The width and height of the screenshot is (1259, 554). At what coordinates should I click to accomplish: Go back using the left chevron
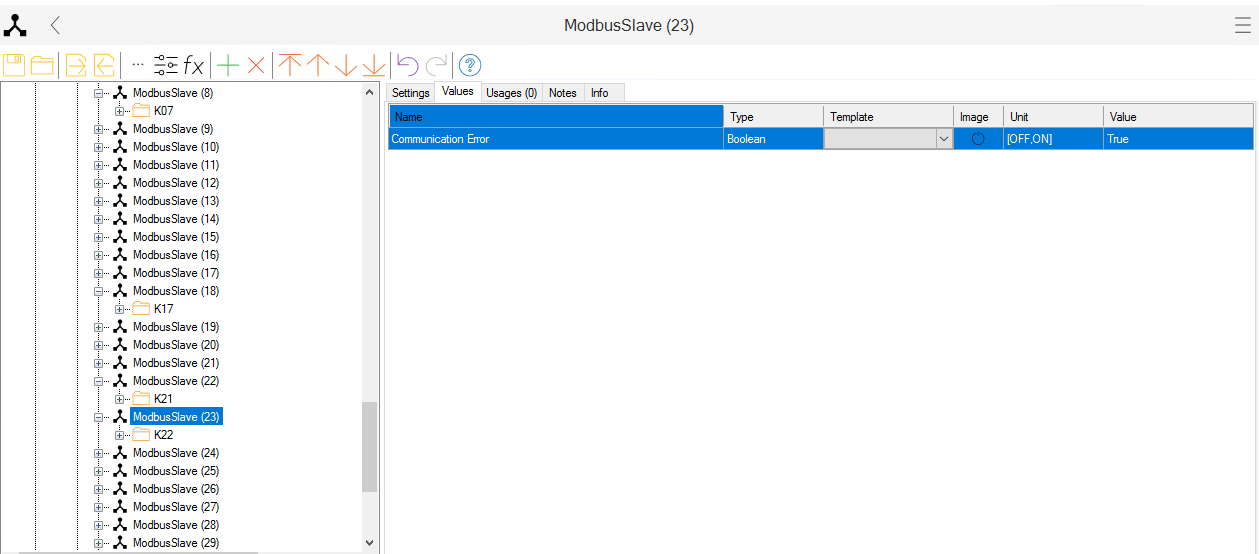click(56, 26)
